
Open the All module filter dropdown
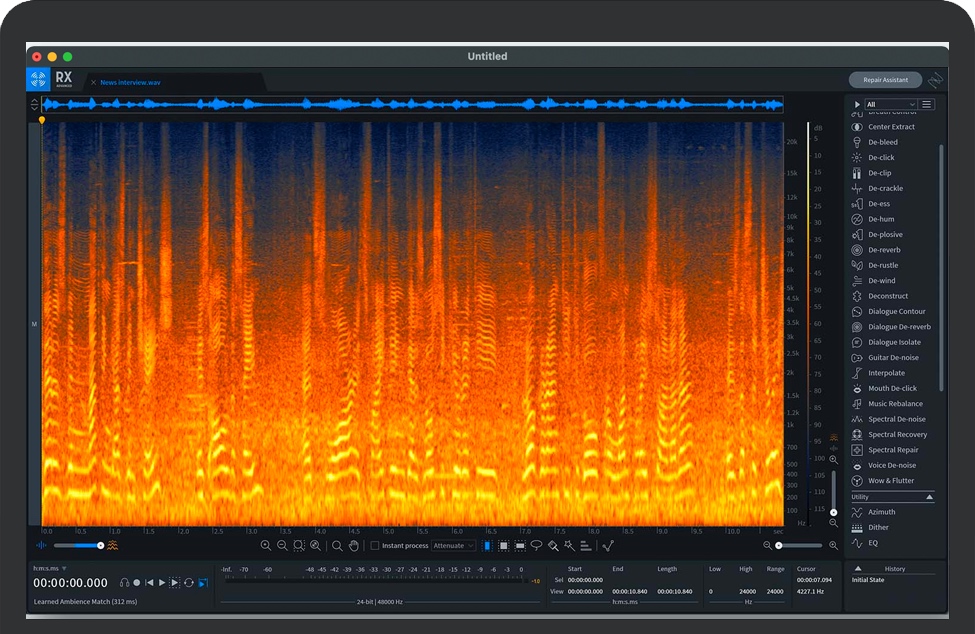point(890,104)
